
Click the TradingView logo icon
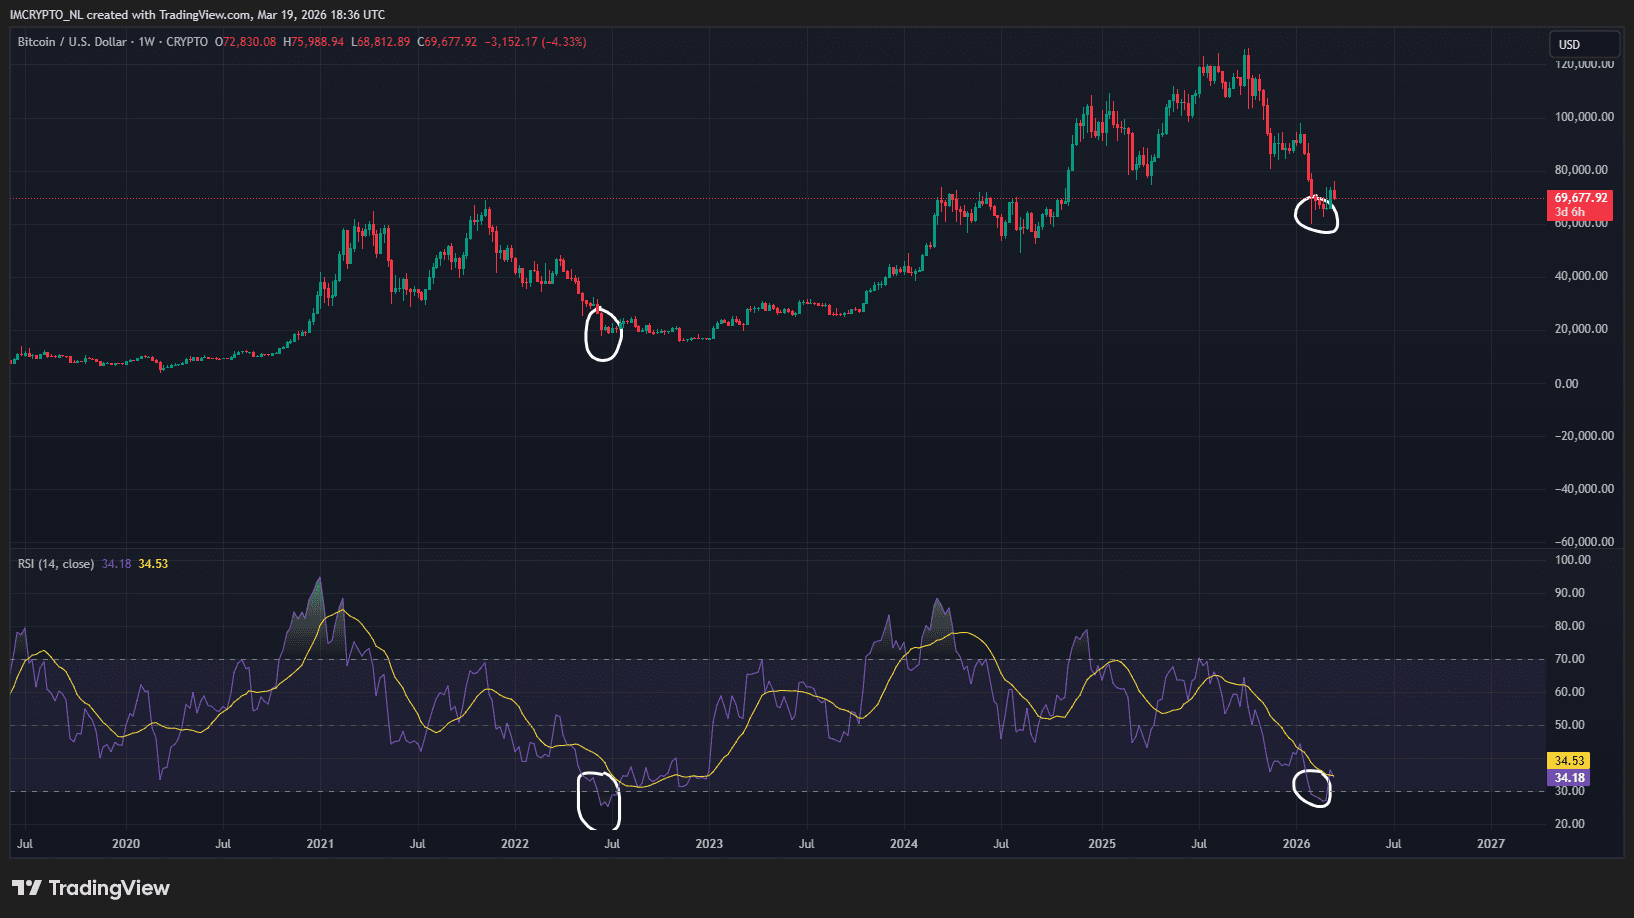[27, 888]
